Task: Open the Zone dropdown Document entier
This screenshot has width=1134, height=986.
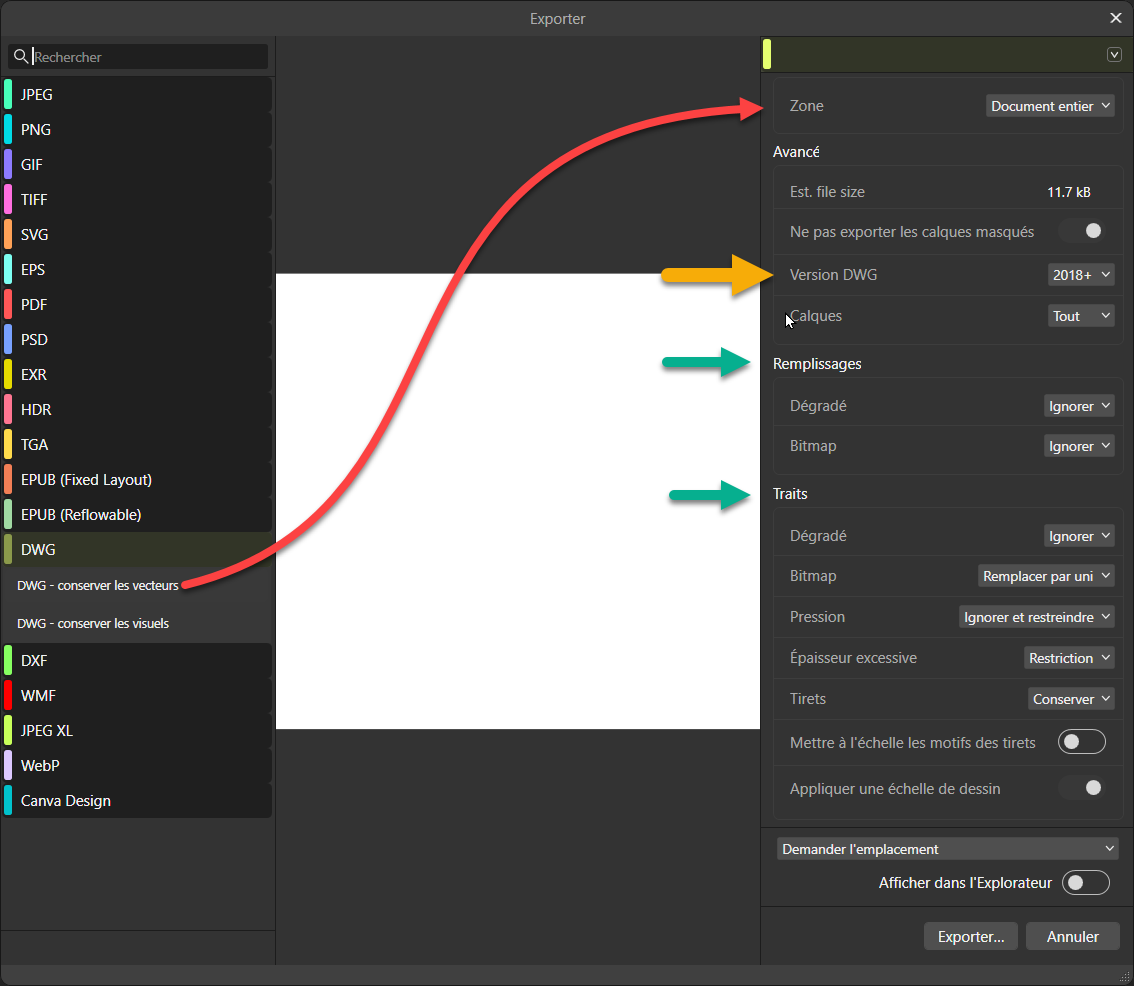Action: [1050, 106]
